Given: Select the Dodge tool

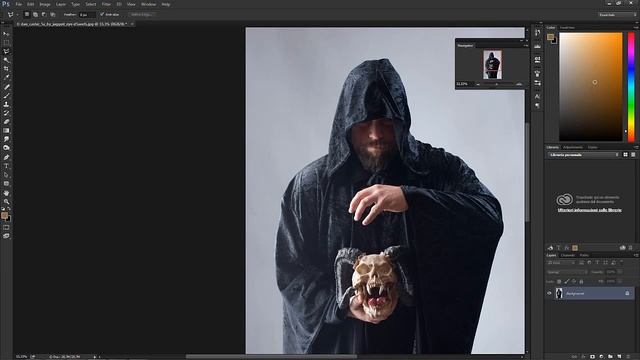Looking at the screenshot, I should click(x=6, y=148).
